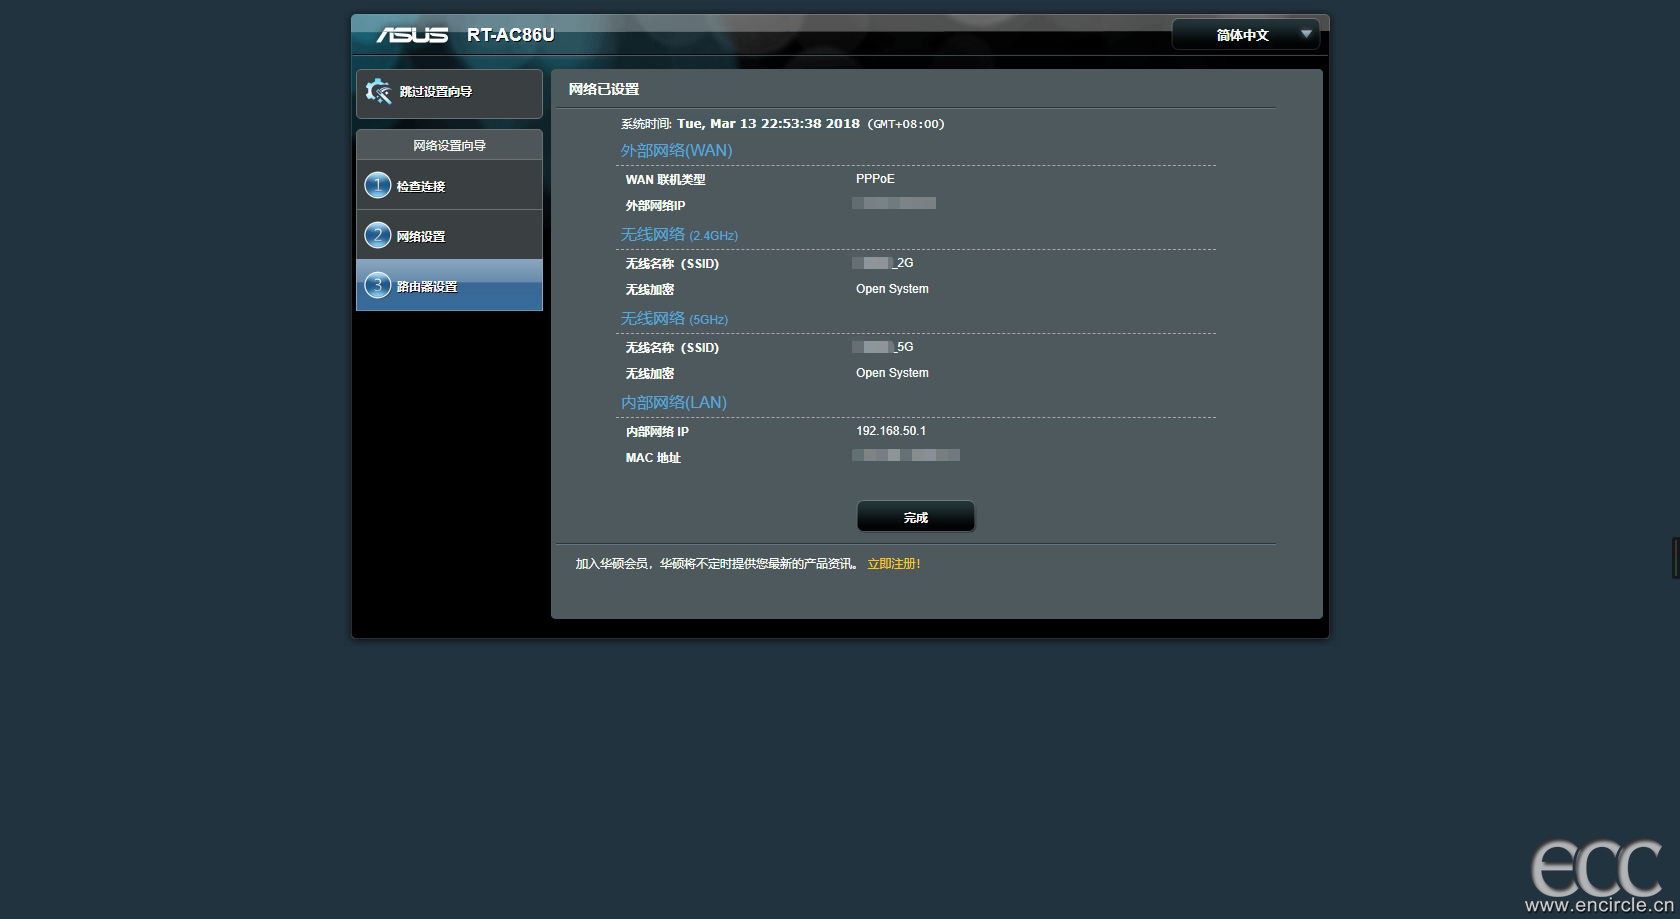This screenshot has width=1680, height=919.
Task: Click the step 3 number circle icon
Action: pos(377,285)
